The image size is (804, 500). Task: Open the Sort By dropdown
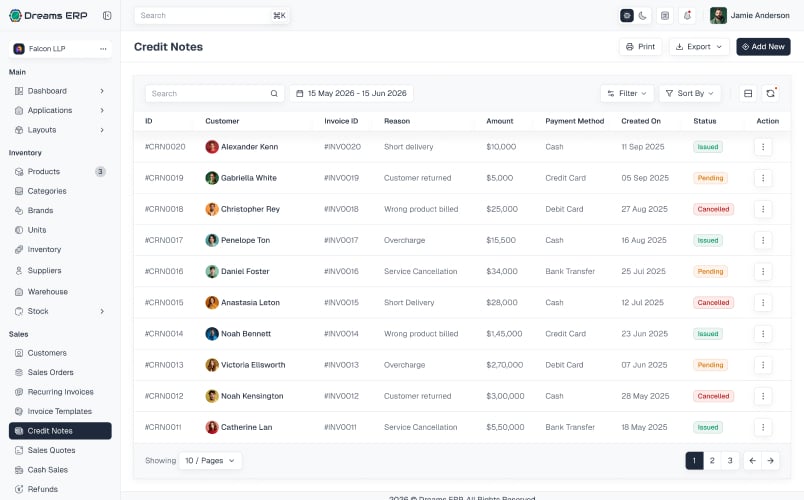point(690,93)
